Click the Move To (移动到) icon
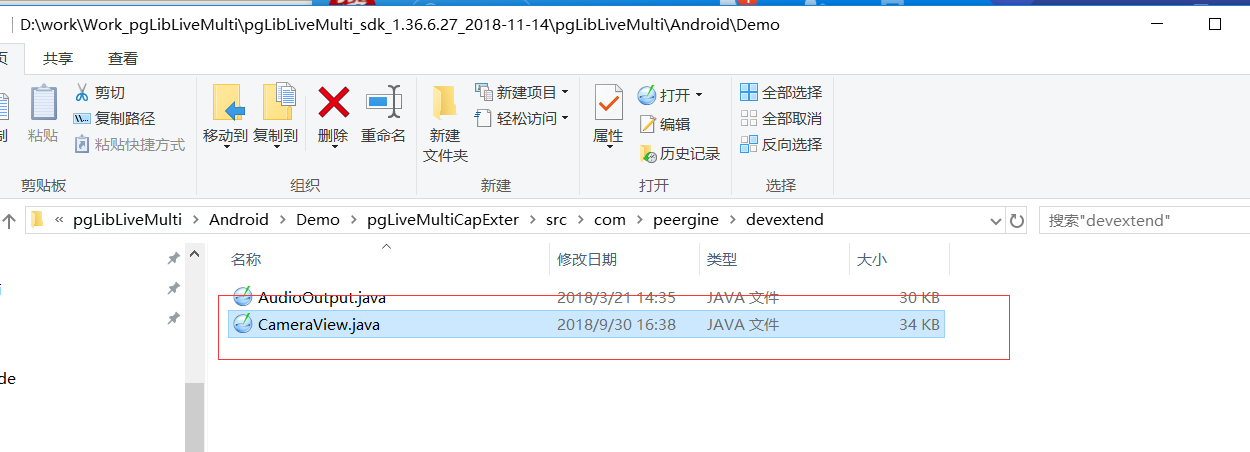Image resolution: width=1250 pixels, height=452 pixels. coord(226,103)
